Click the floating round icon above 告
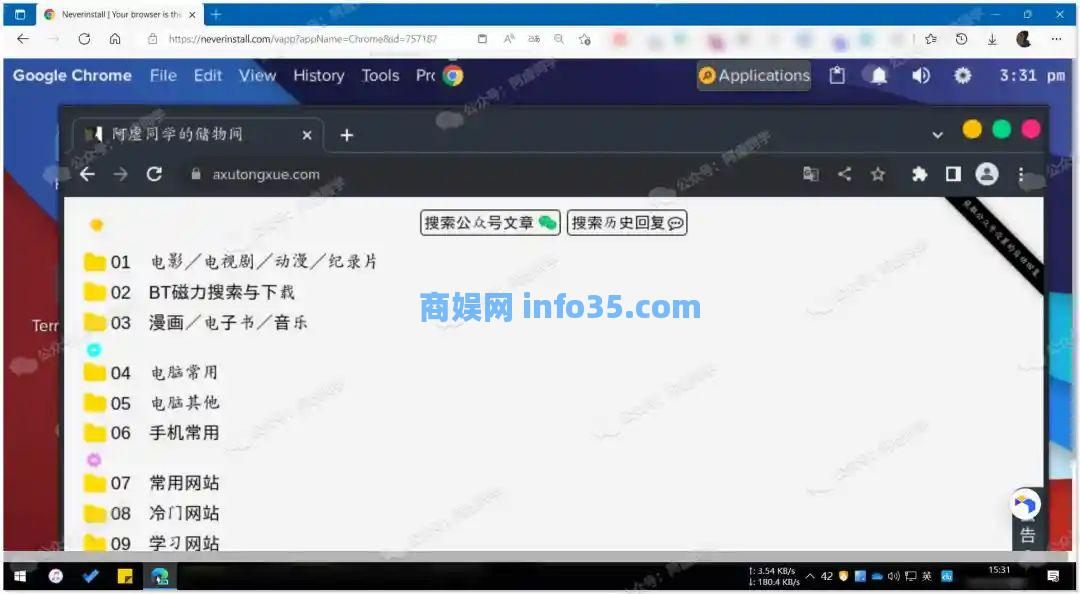1080x594 pixels. pyautogui.click(x=1026, y=504)
